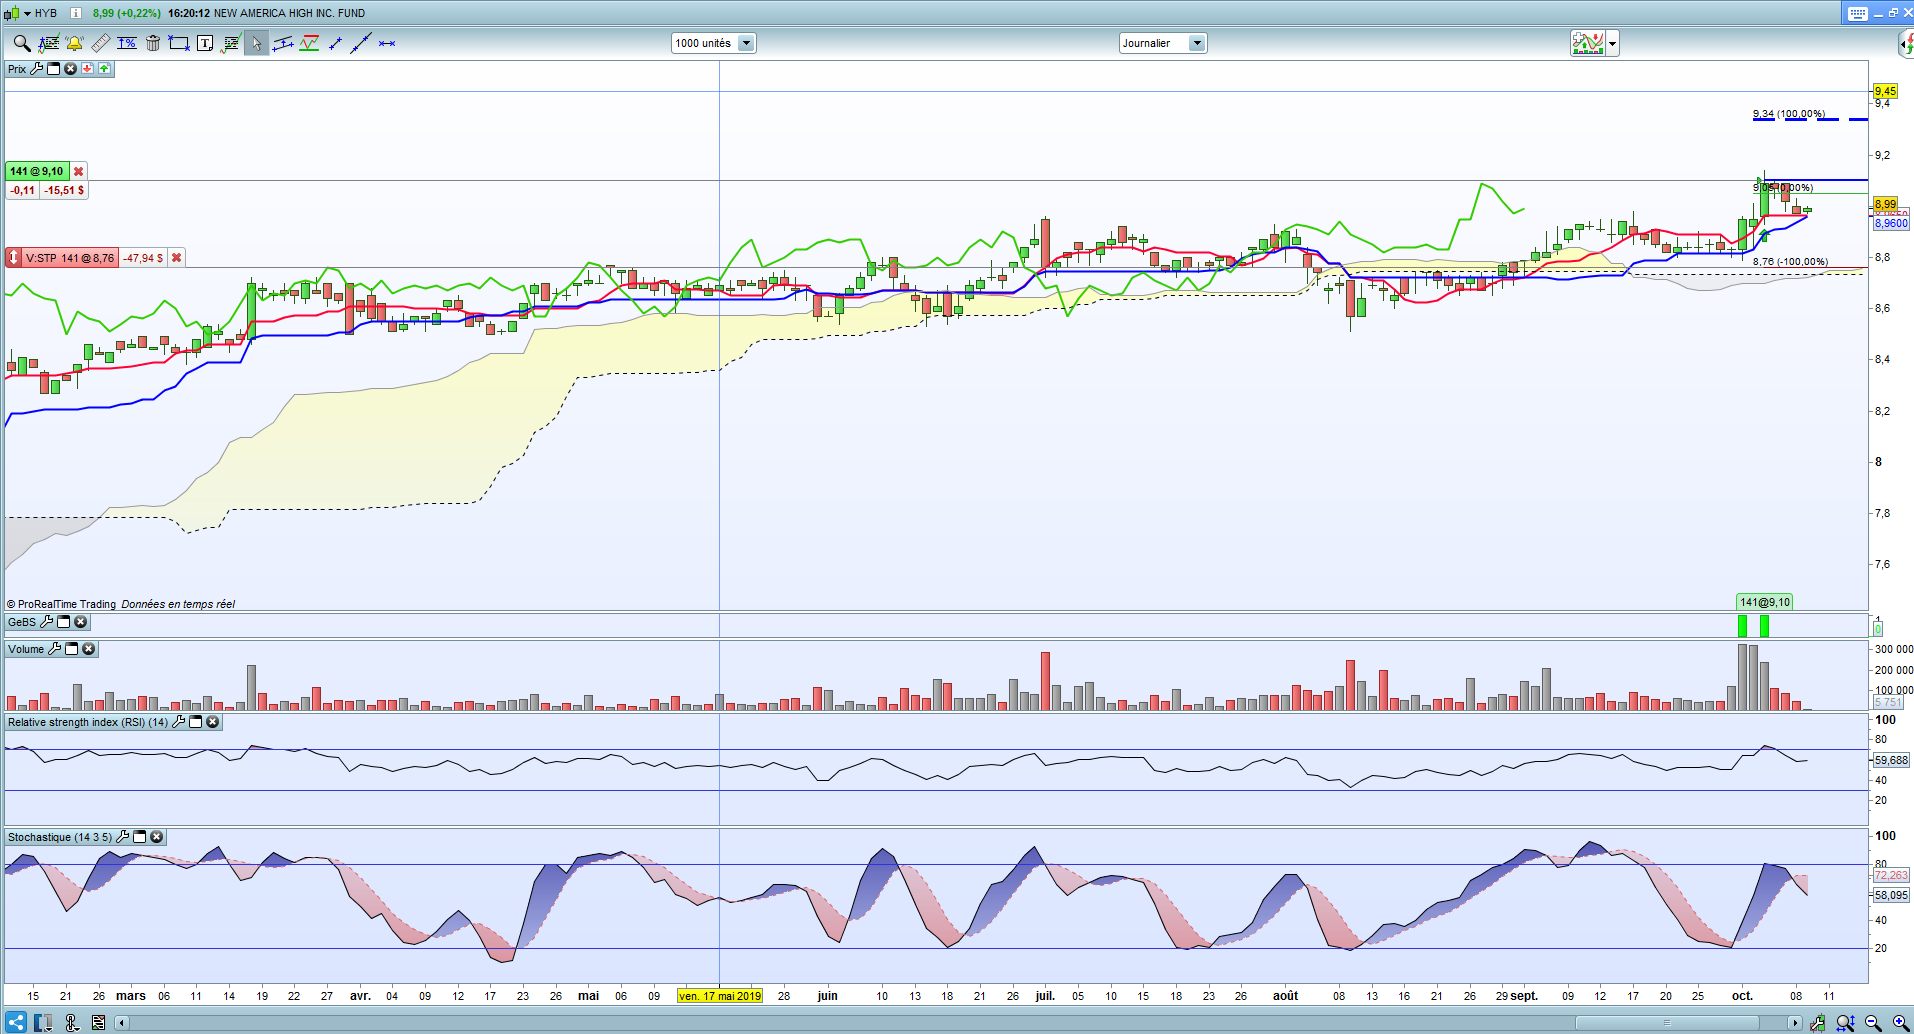Select the text annotation tool

click(205, 43)
